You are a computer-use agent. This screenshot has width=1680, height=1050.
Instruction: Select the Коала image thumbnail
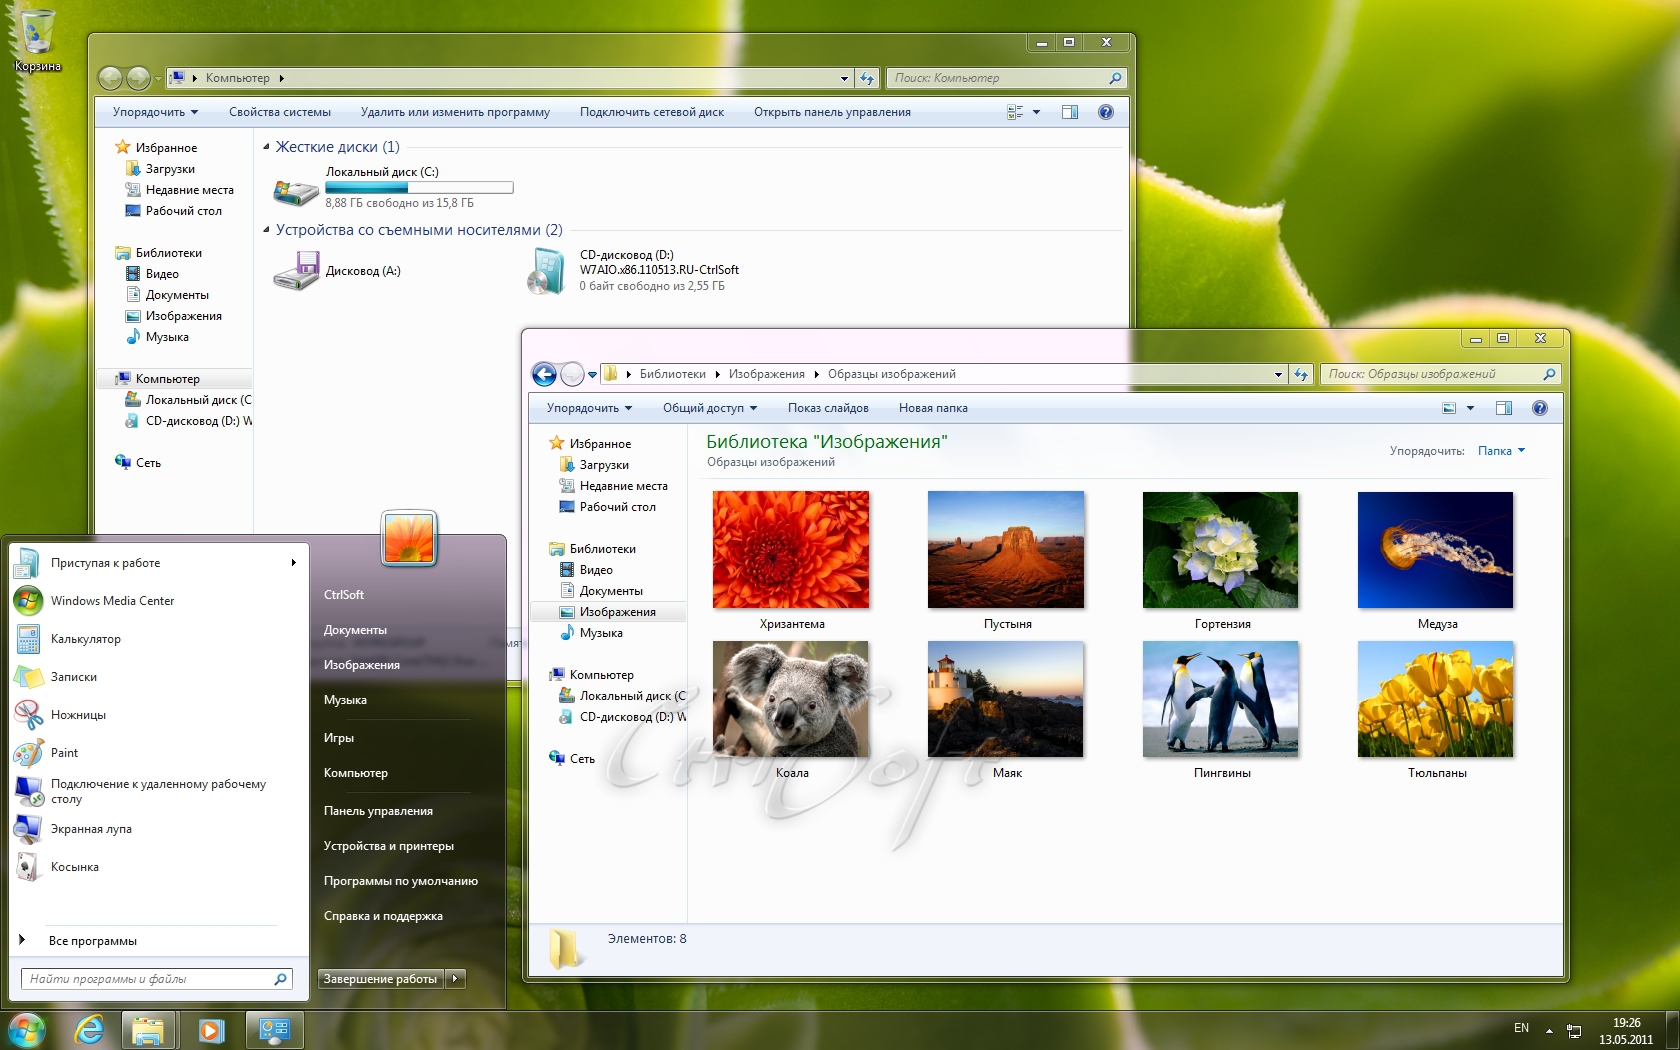(790, 699)
